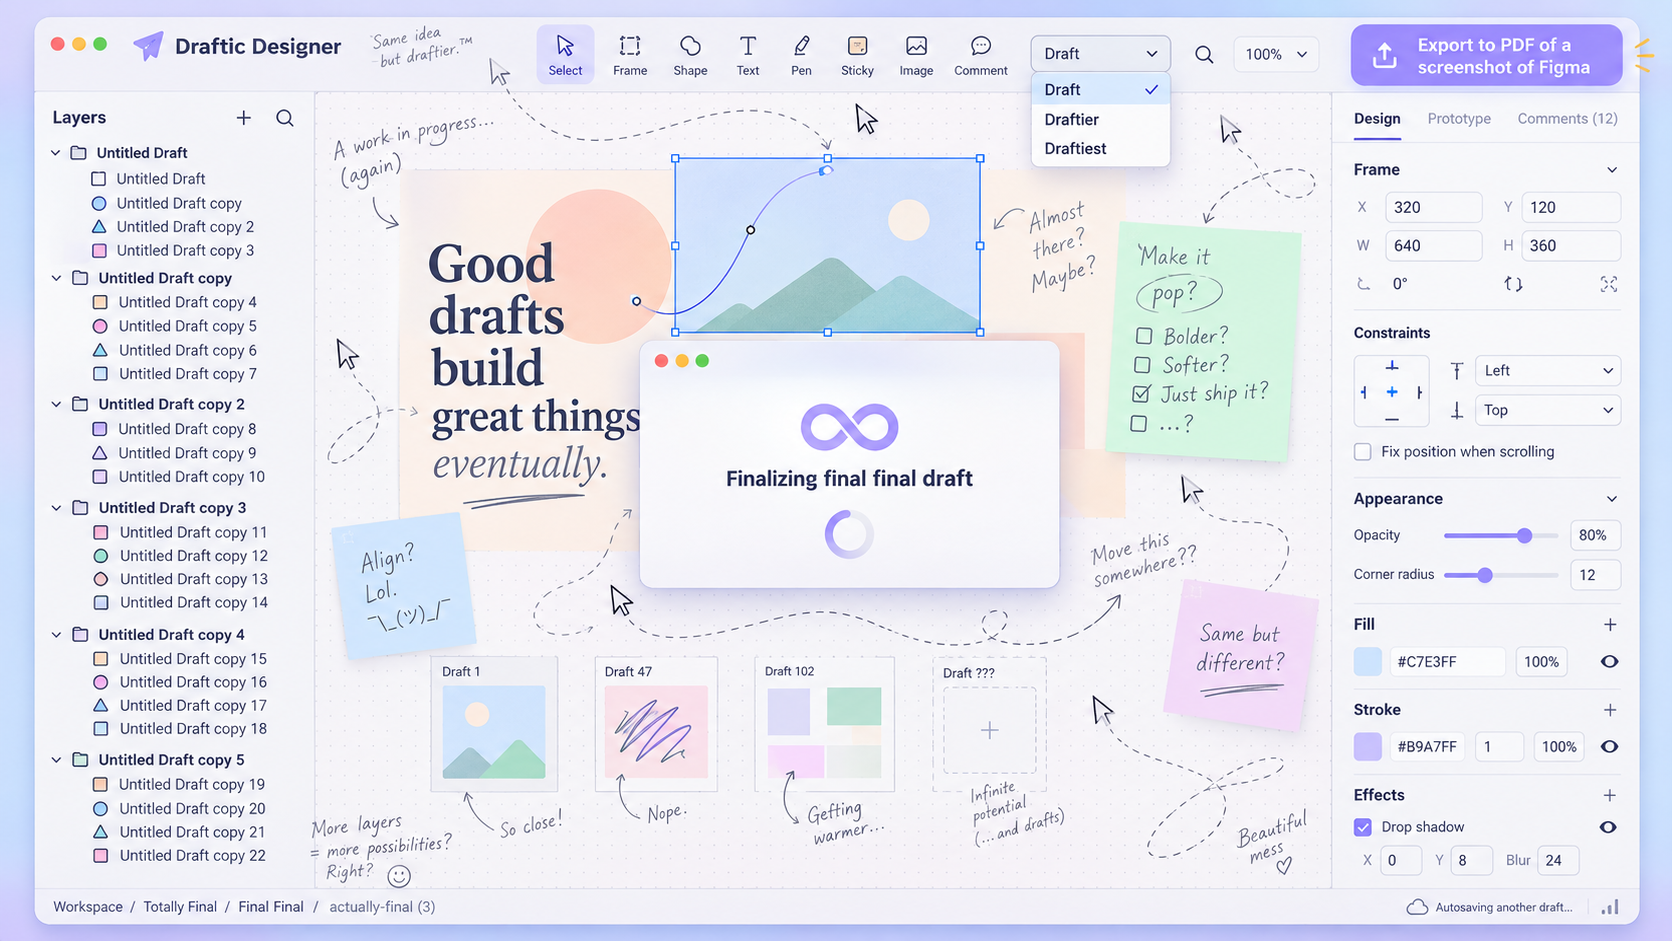Click the Export to PDF button
Screen dimensions: 1672x941
click(x=1486, y=56)
